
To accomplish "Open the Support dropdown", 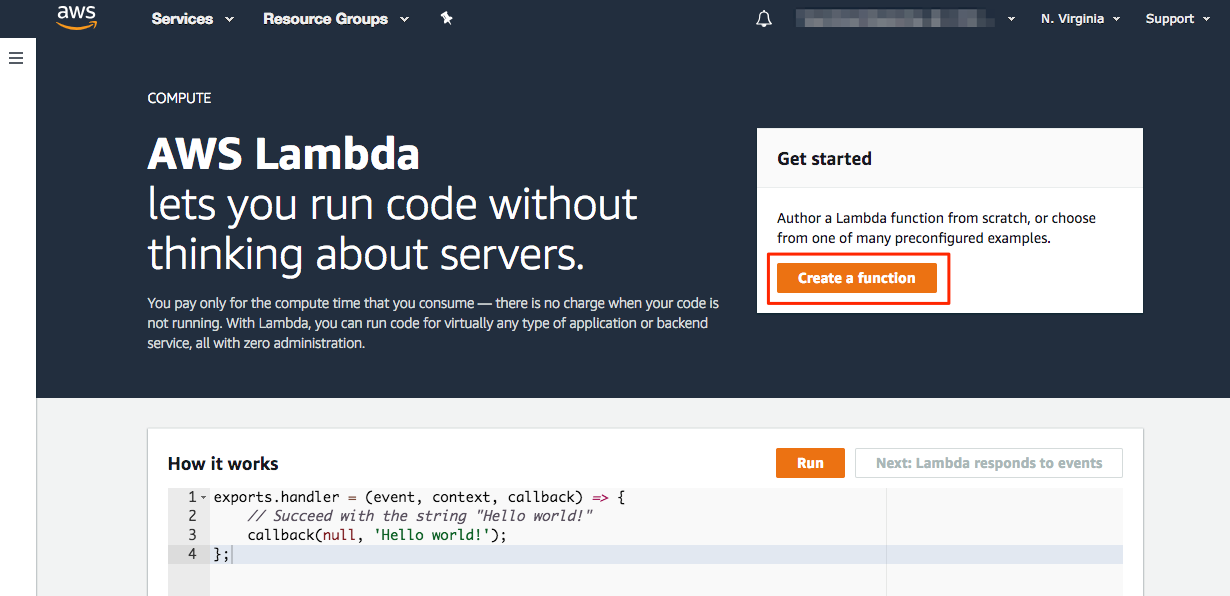I will [1170, 18].
